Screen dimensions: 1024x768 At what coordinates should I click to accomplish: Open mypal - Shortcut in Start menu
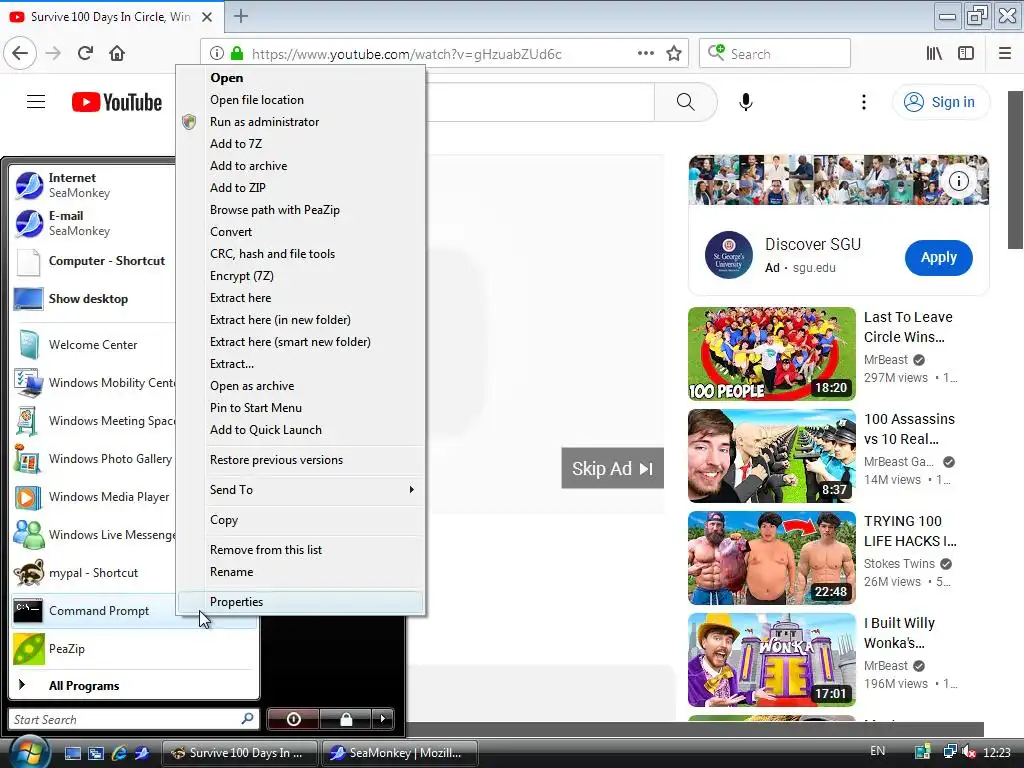tap(93, 573)
